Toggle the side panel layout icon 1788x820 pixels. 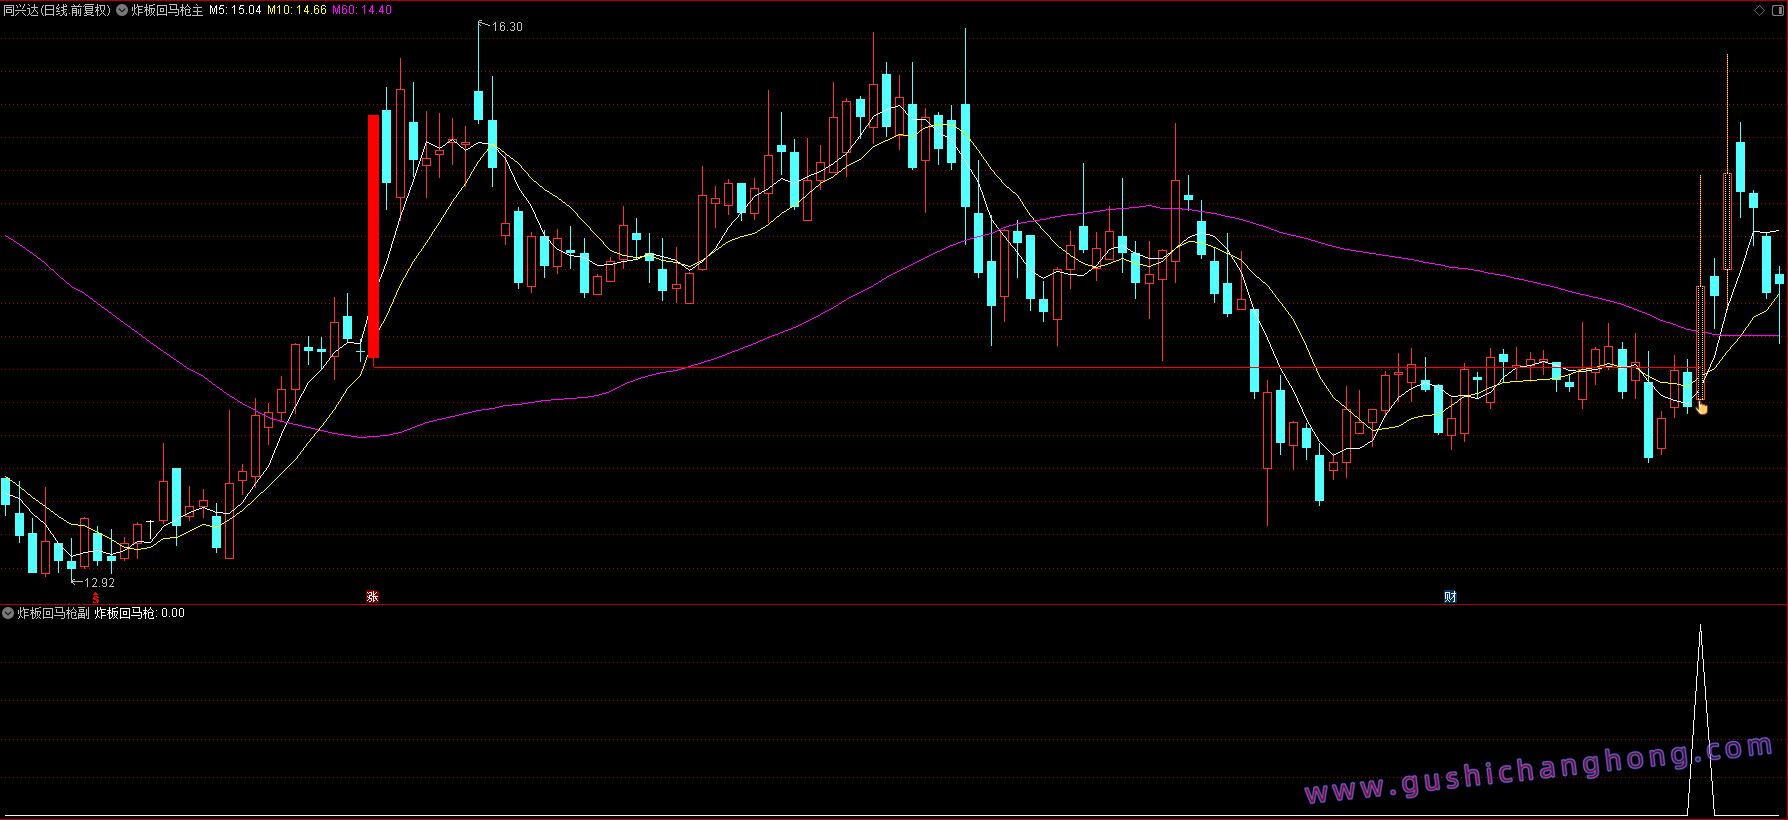pyautogui.click(x=1776, y=10)
